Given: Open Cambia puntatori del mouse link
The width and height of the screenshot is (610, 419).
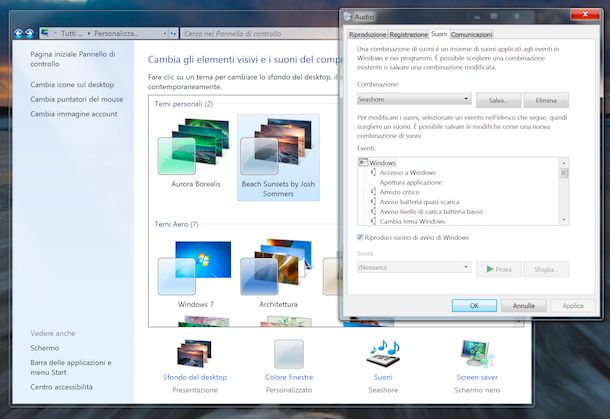Looking at the screenshot, I should (77, 99).
